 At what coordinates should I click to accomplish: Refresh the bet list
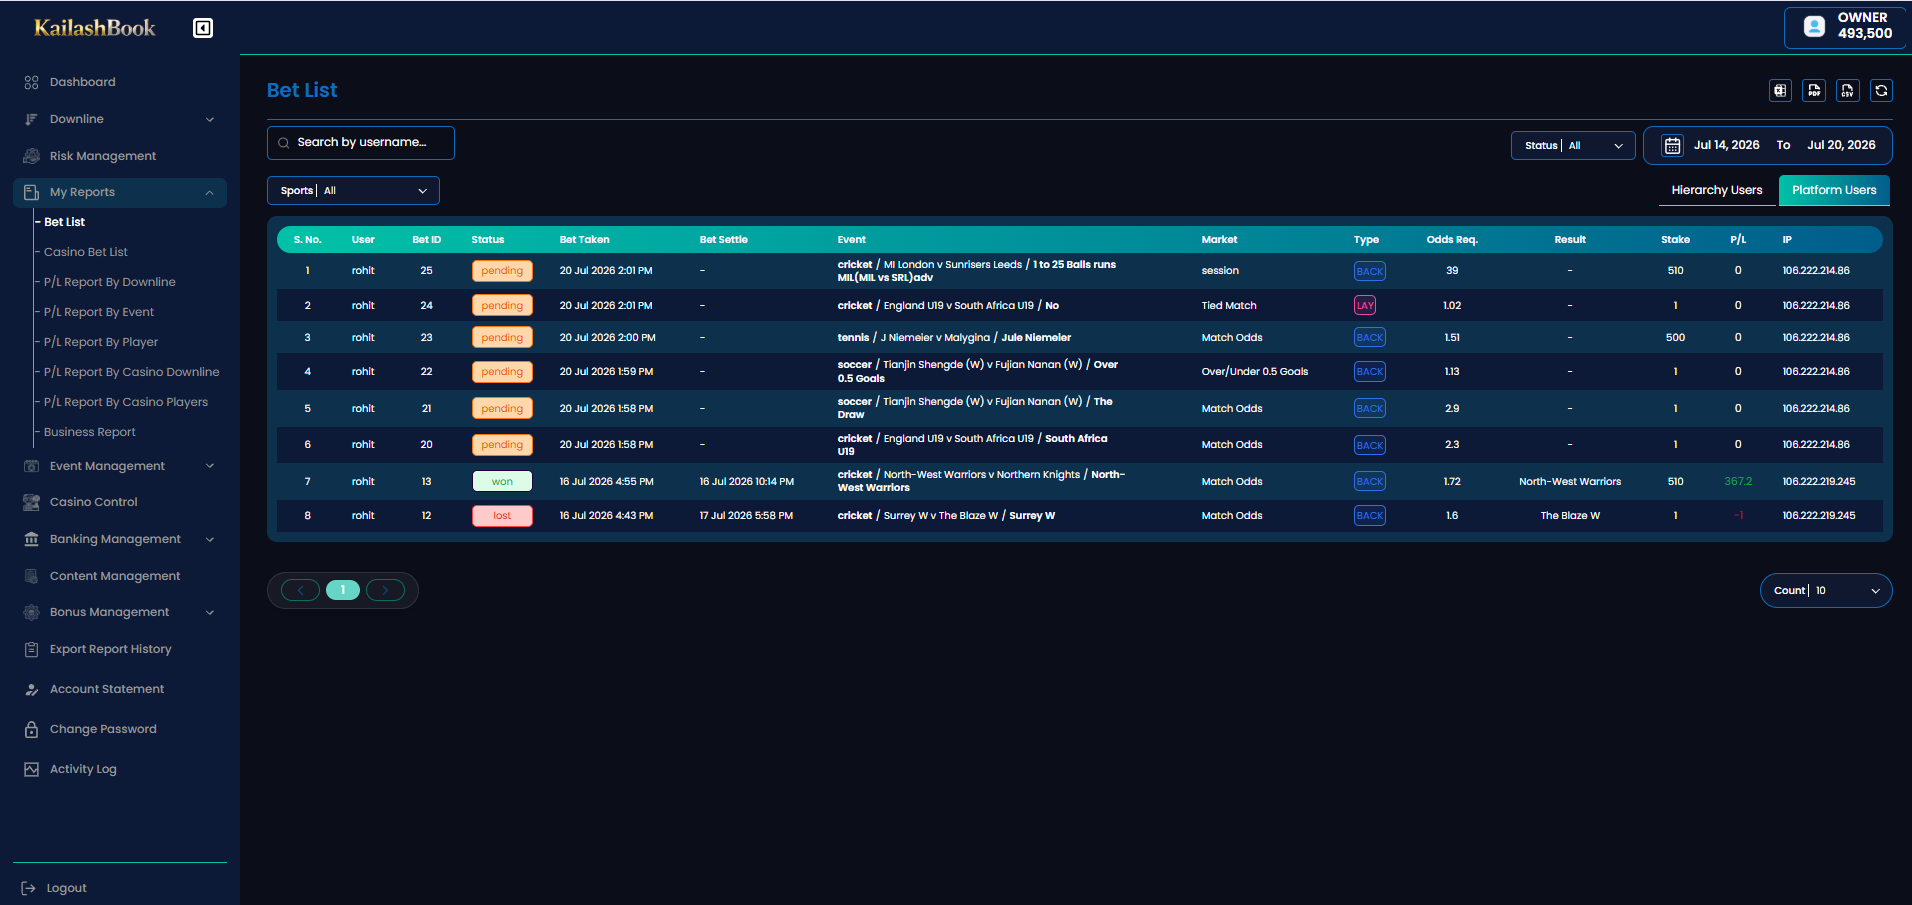1881,90
